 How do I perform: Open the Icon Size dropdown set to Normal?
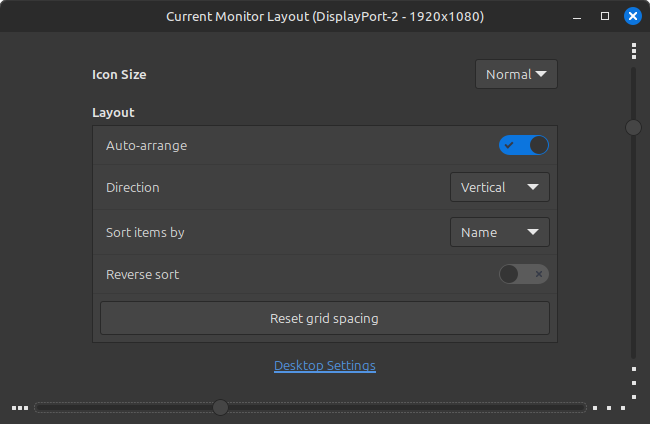516,74
